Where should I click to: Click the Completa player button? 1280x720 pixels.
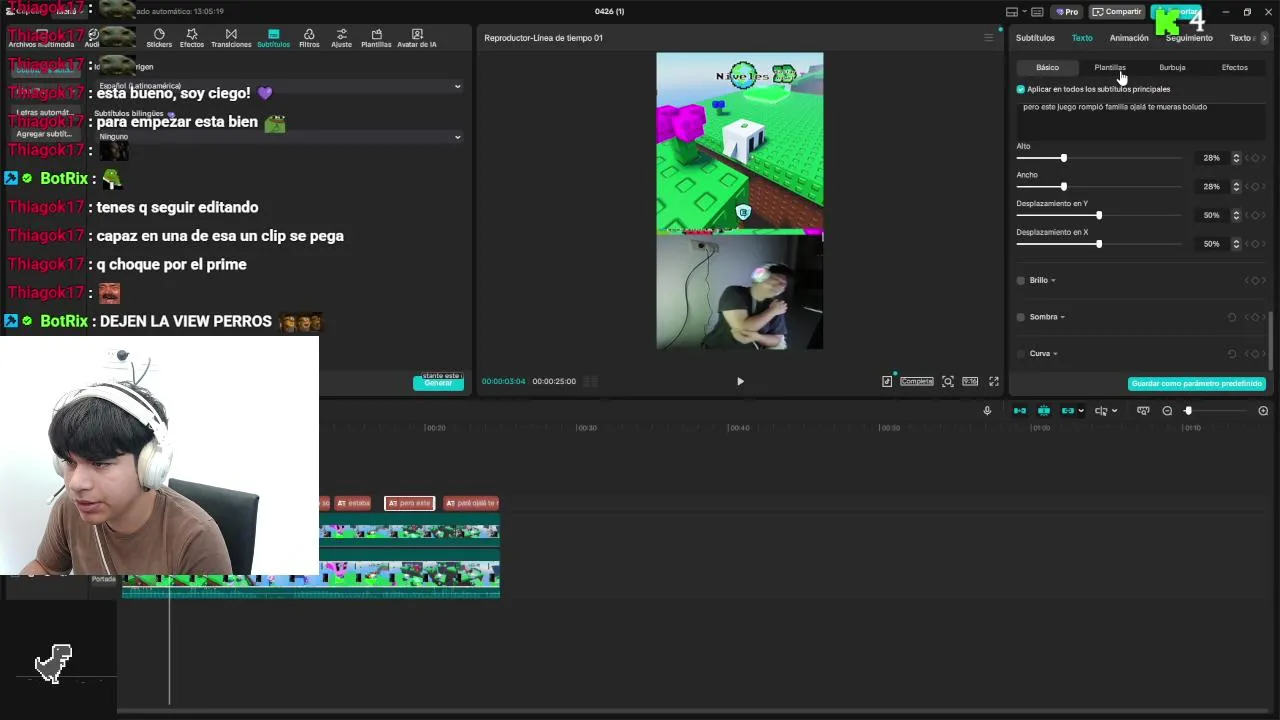(917, 381)
